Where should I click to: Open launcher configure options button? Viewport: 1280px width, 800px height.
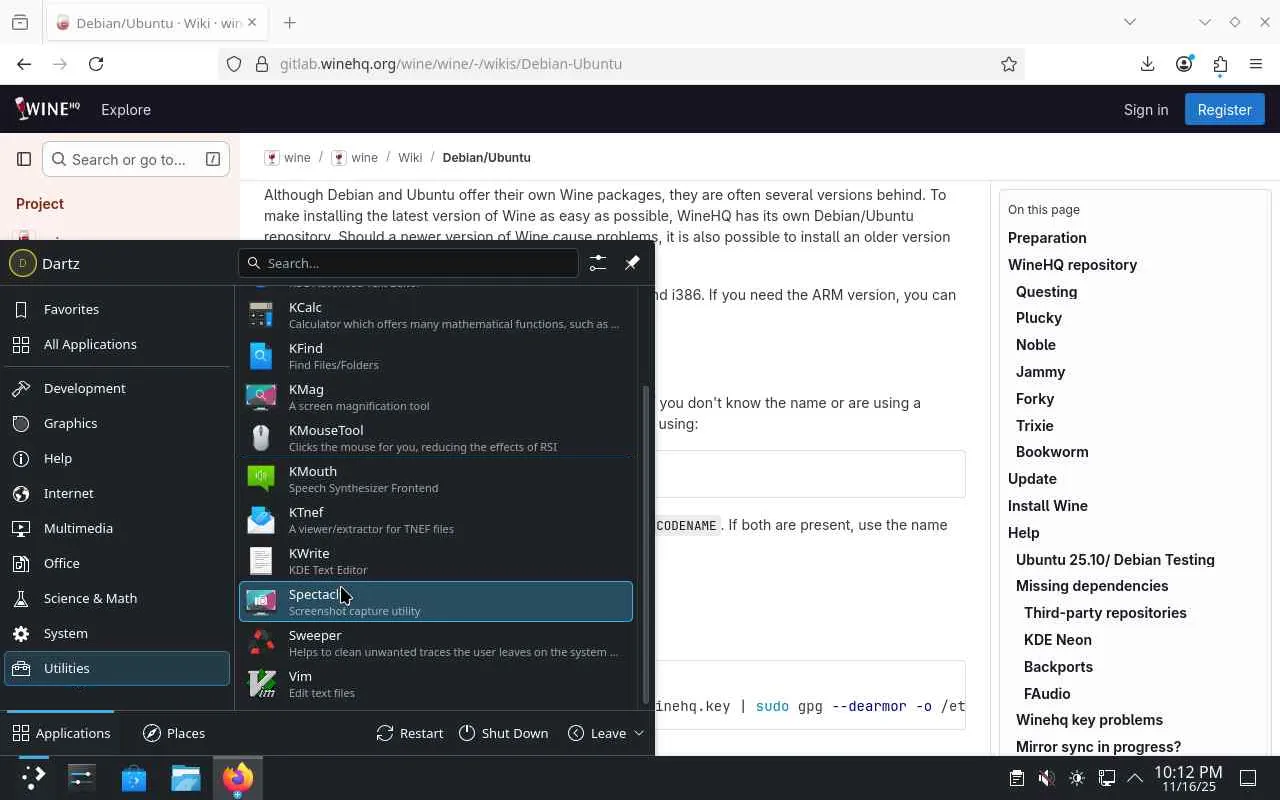[x=598, y=263]
